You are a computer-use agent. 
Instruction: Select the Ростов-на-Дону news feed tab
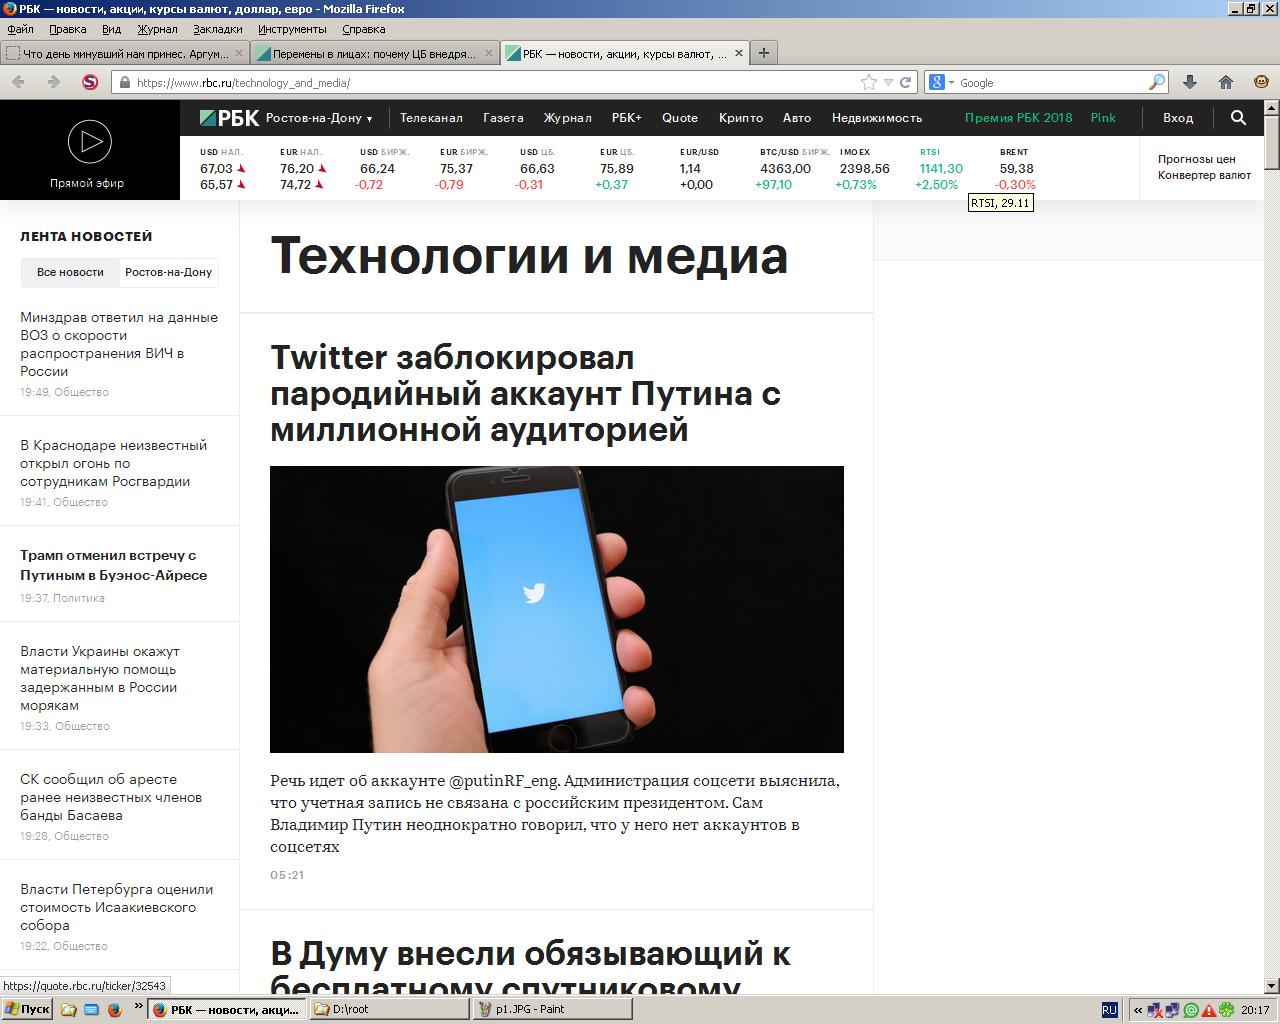(168, 272)
